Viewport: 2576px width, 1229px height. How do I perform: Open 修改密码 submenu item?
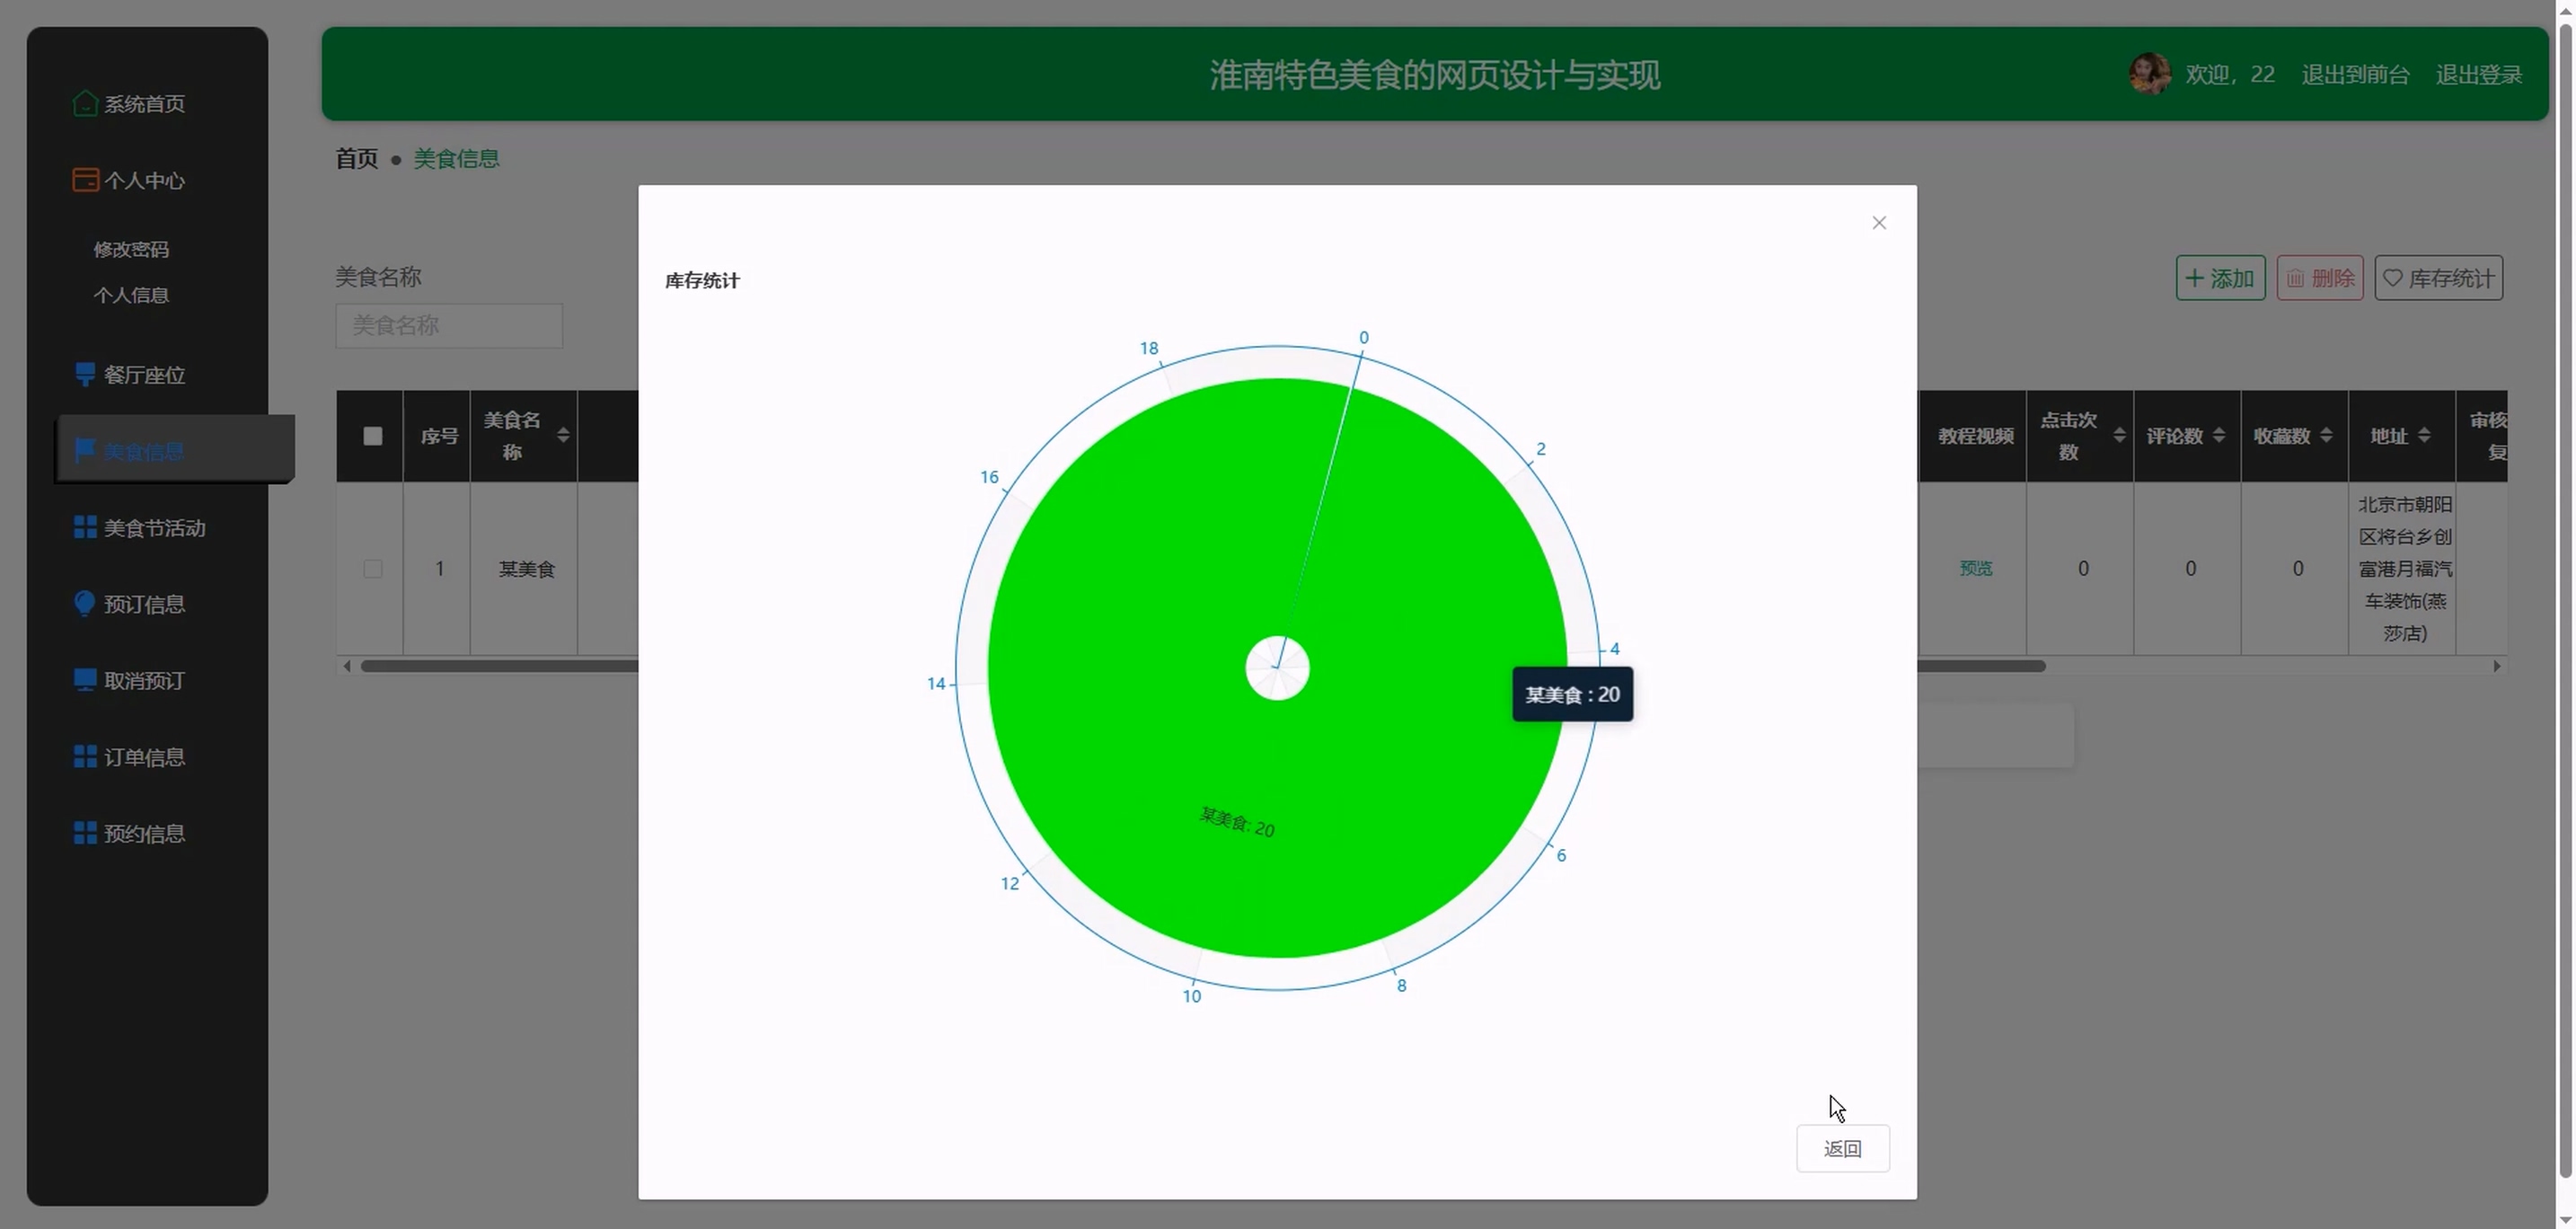coord(131,249)
